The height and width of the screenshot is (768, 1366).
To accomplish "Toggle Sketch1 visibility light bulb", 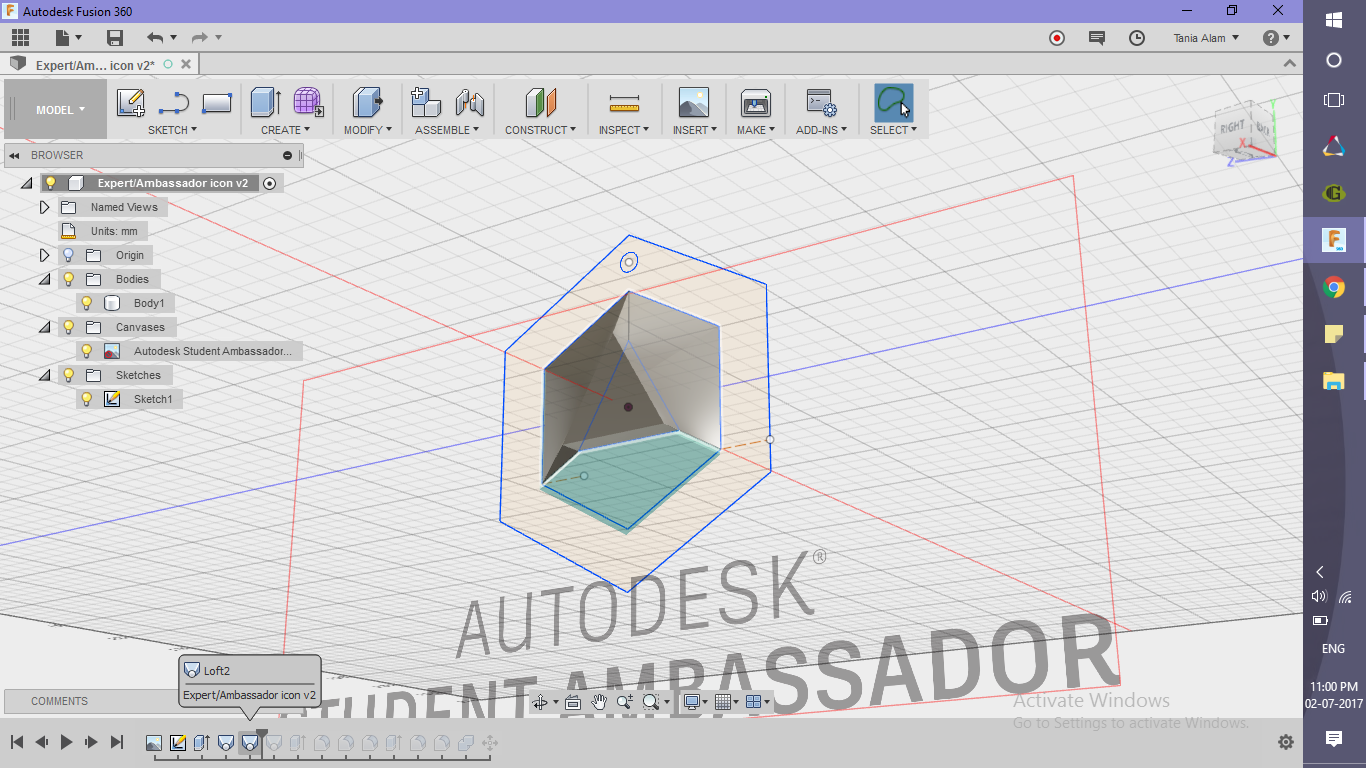I will pyautogui.click(x=87, y=399).
